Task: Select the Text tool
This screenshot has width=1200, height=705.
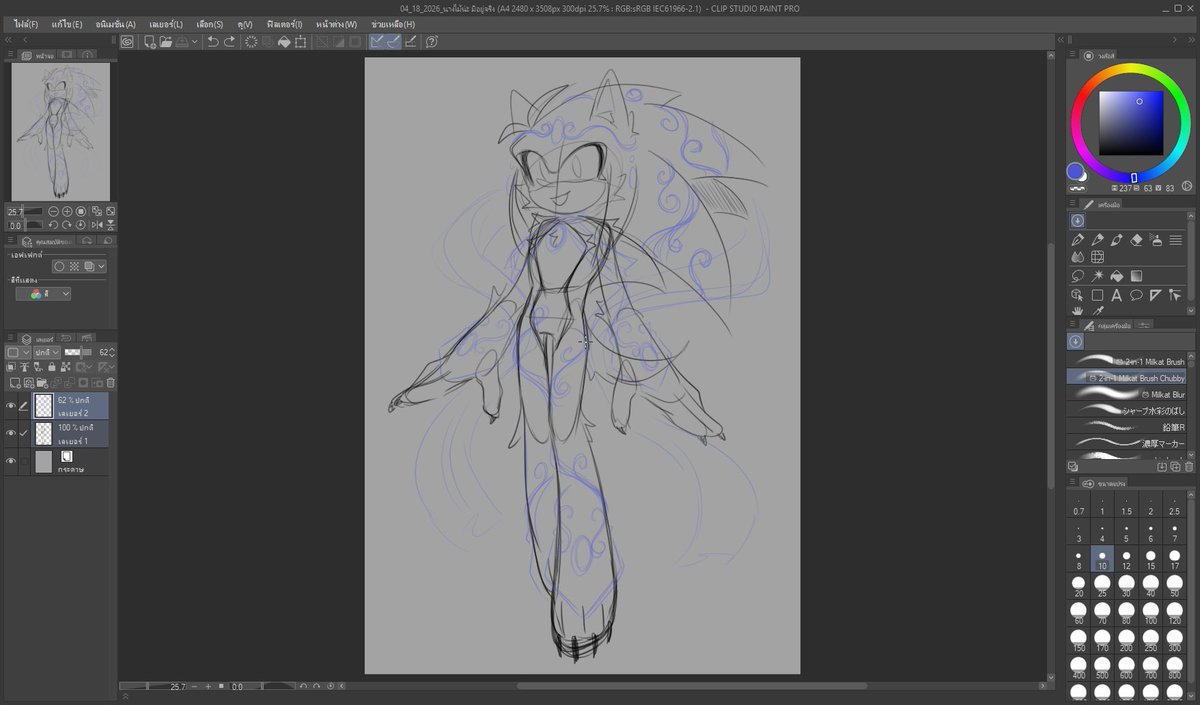Action: (1117, 295)
